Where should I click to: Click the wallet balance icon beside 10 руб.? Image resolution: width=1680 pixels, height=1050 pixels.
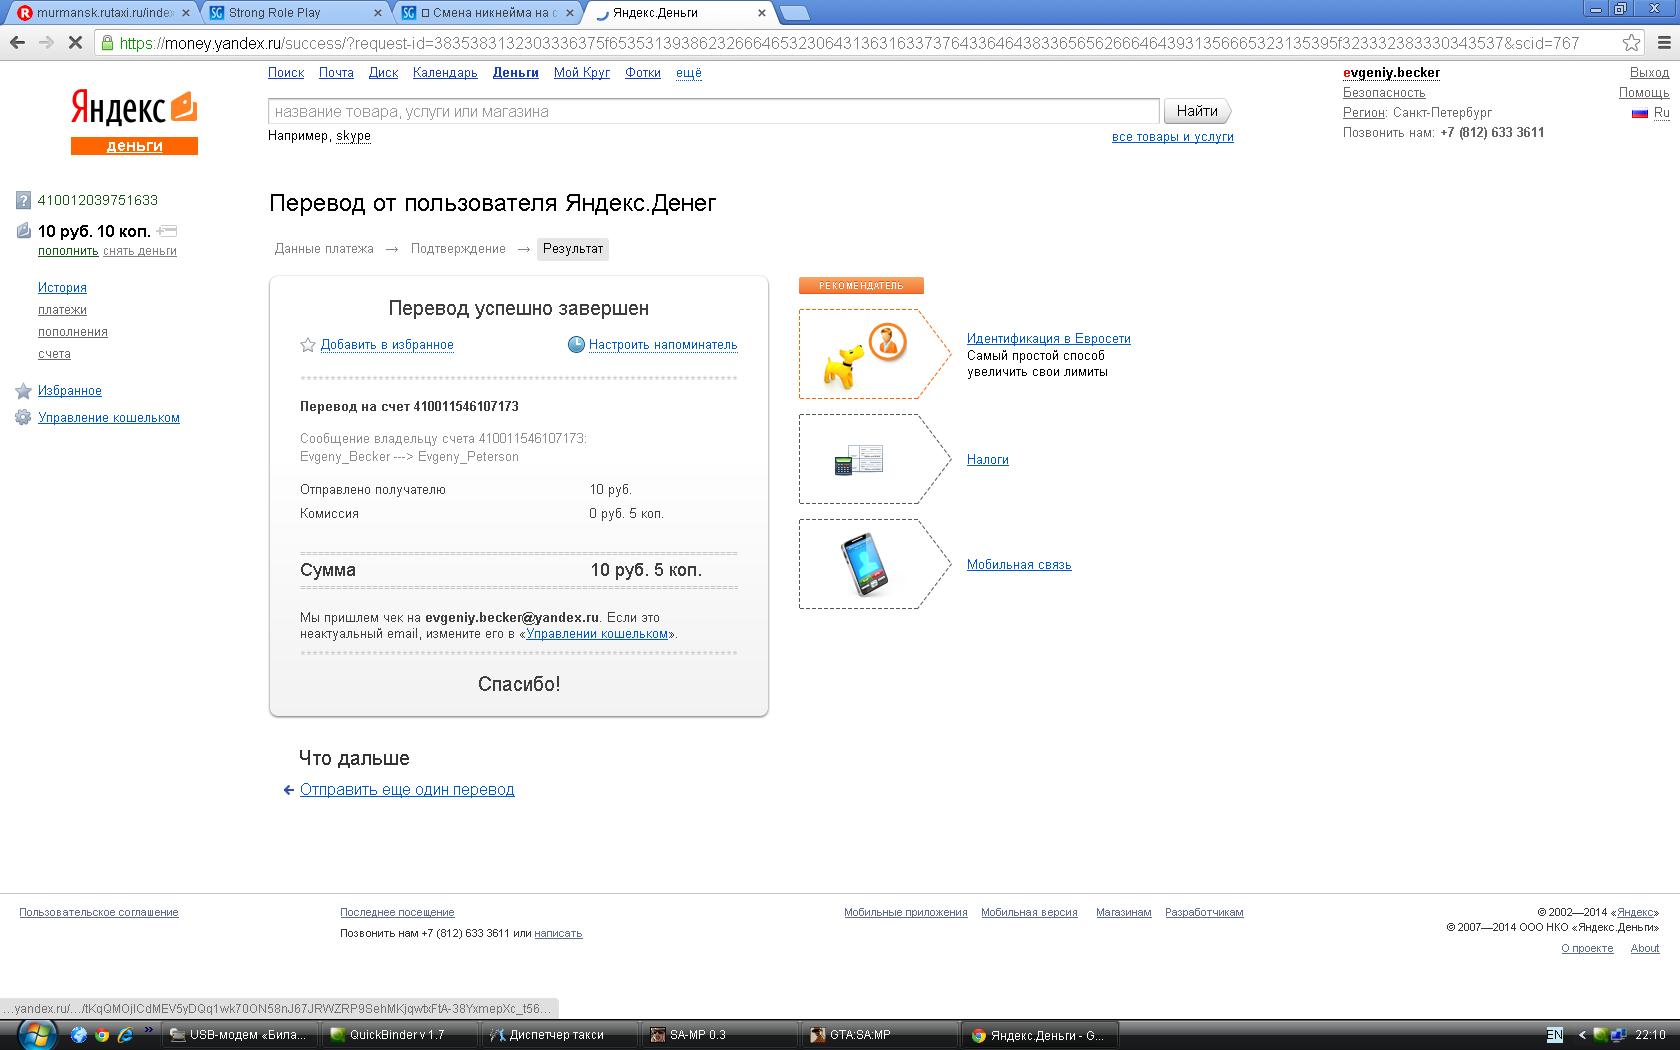point(24,231)
